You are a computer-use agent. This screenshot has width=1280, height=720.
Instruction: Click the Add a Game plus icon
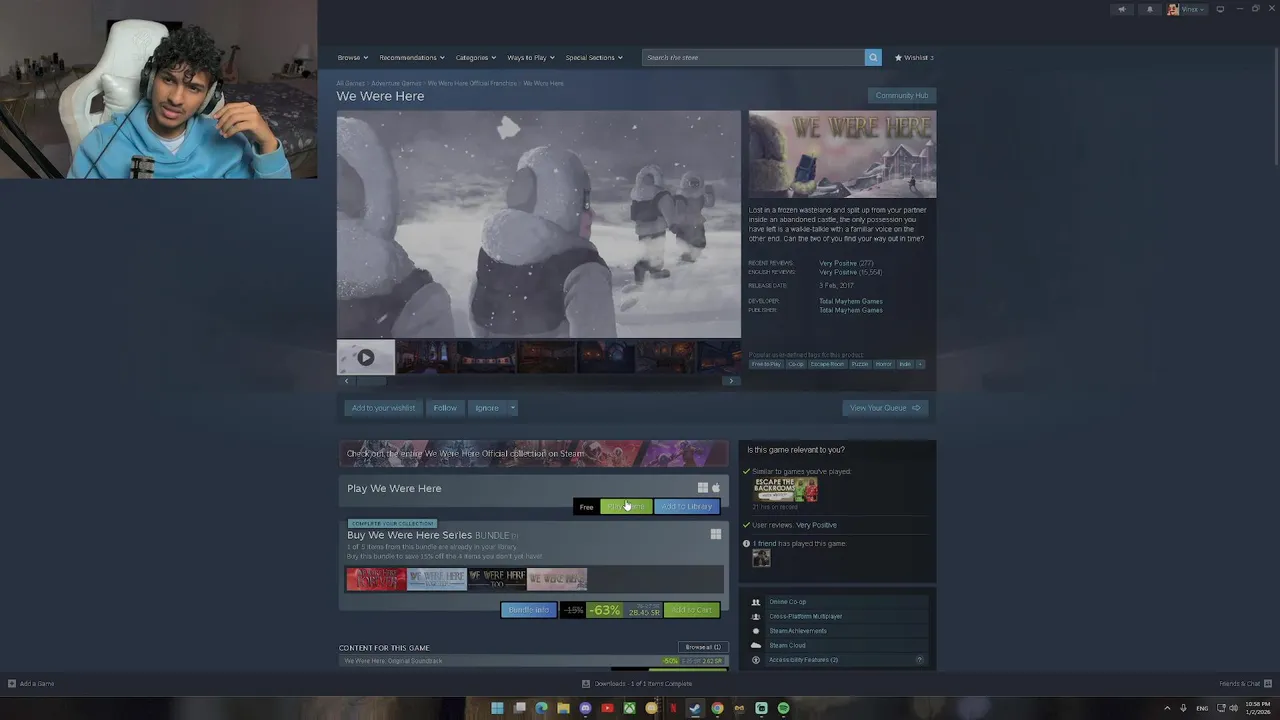[x=12, y=684]
